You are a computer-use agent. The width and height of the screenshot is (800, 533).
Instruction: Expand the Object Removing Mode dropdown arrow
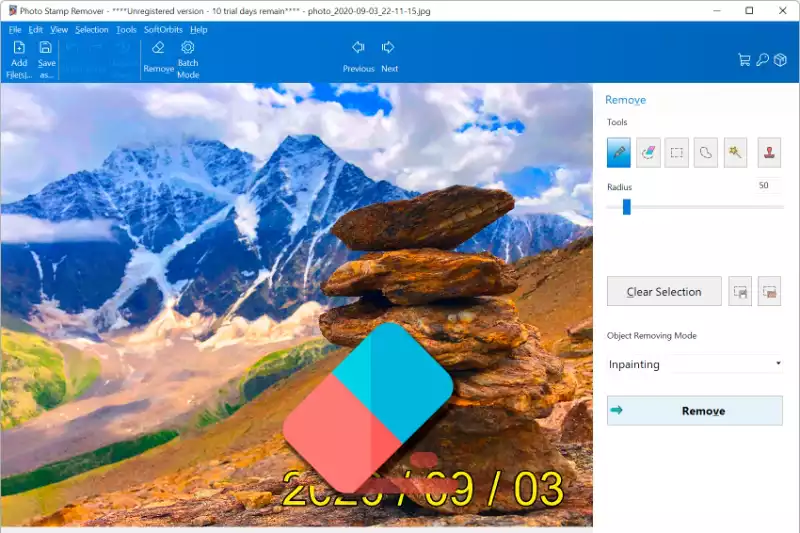click(x=778, y=363)
